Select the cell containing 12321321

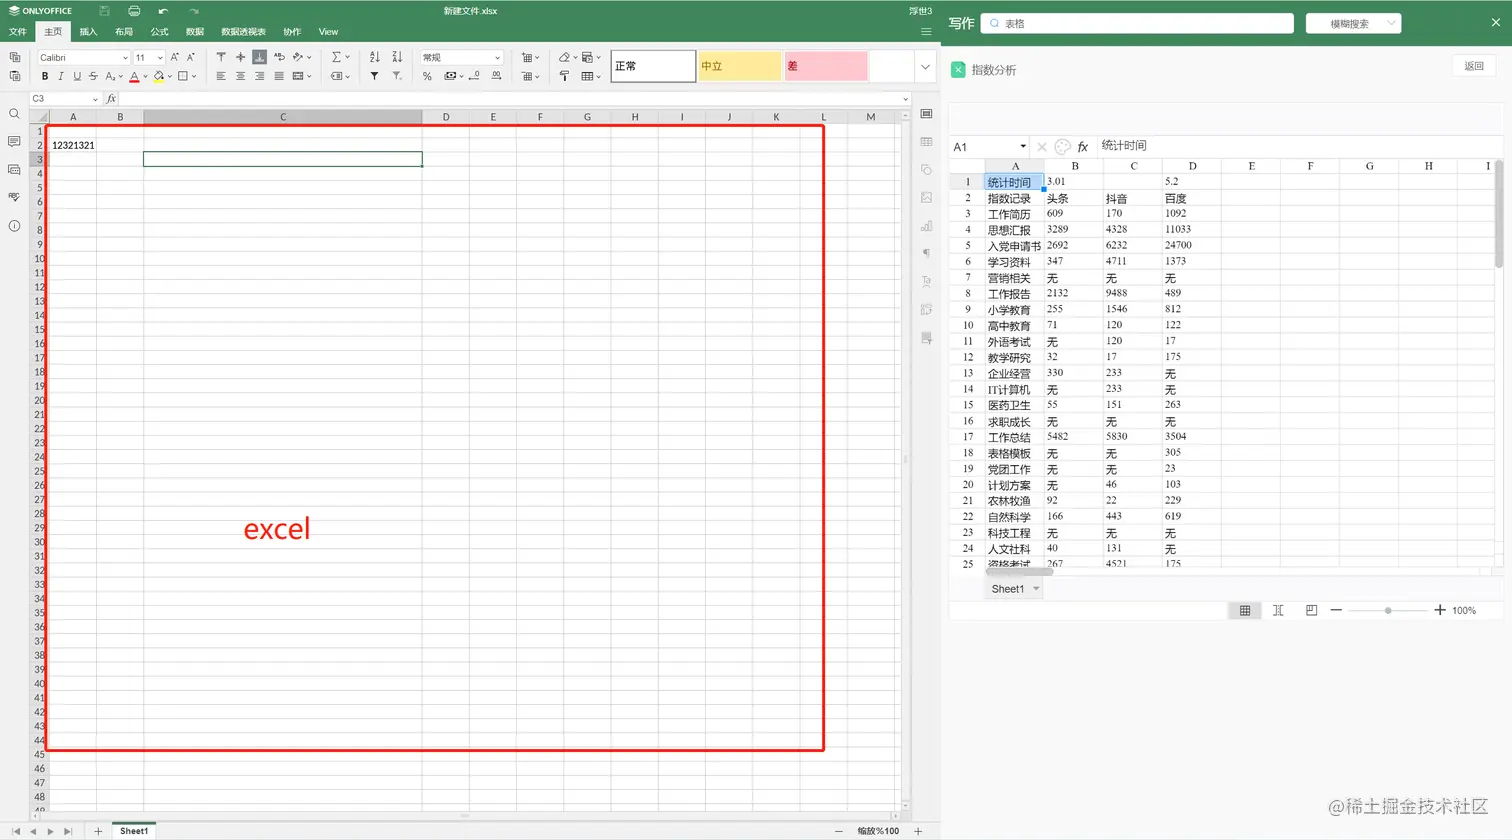(73, 145)
